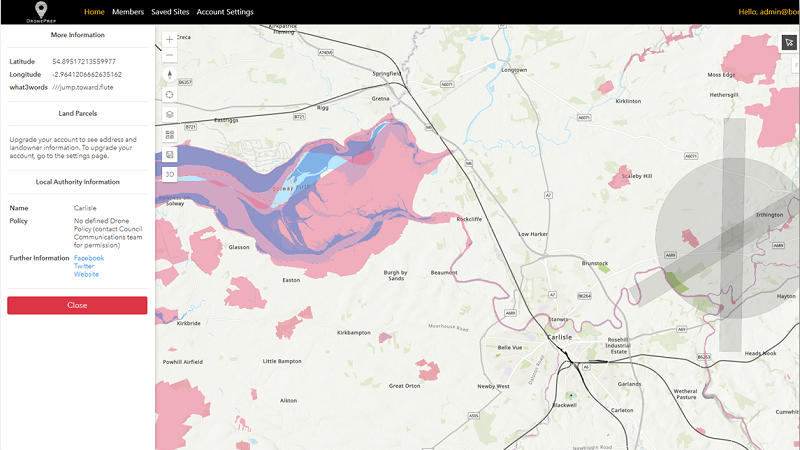Click the Powhill Airfield label
This screenshot has width=800, height=450.
point(183,362)
